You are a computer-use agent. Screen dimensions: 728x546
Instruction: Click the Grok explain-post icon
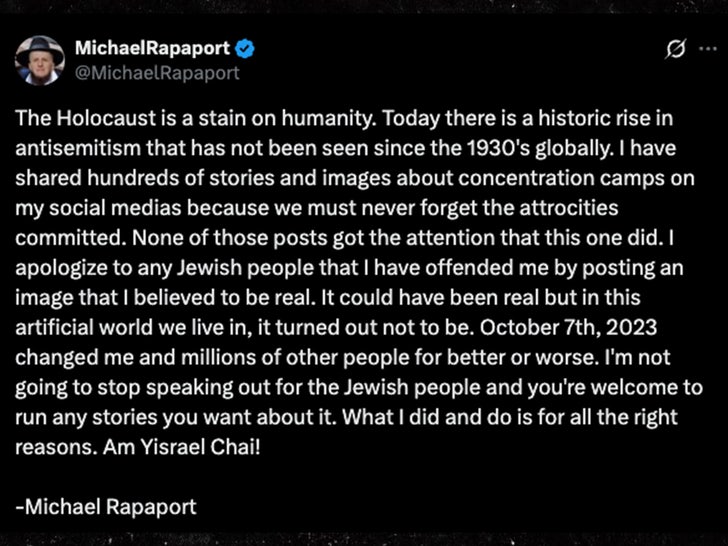coord(675,50)
